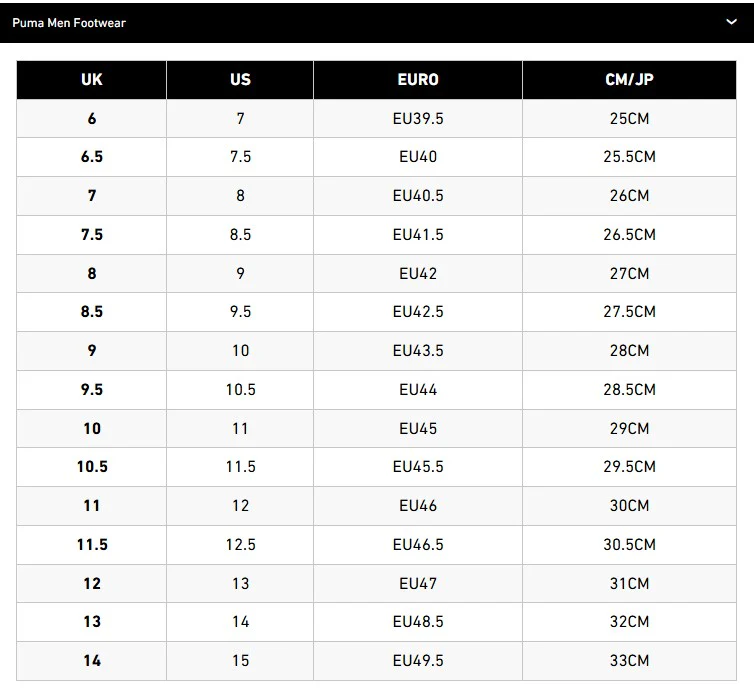Click UK size 14 cell
Viewport: 754px width, 693px height.
(92, 661)
